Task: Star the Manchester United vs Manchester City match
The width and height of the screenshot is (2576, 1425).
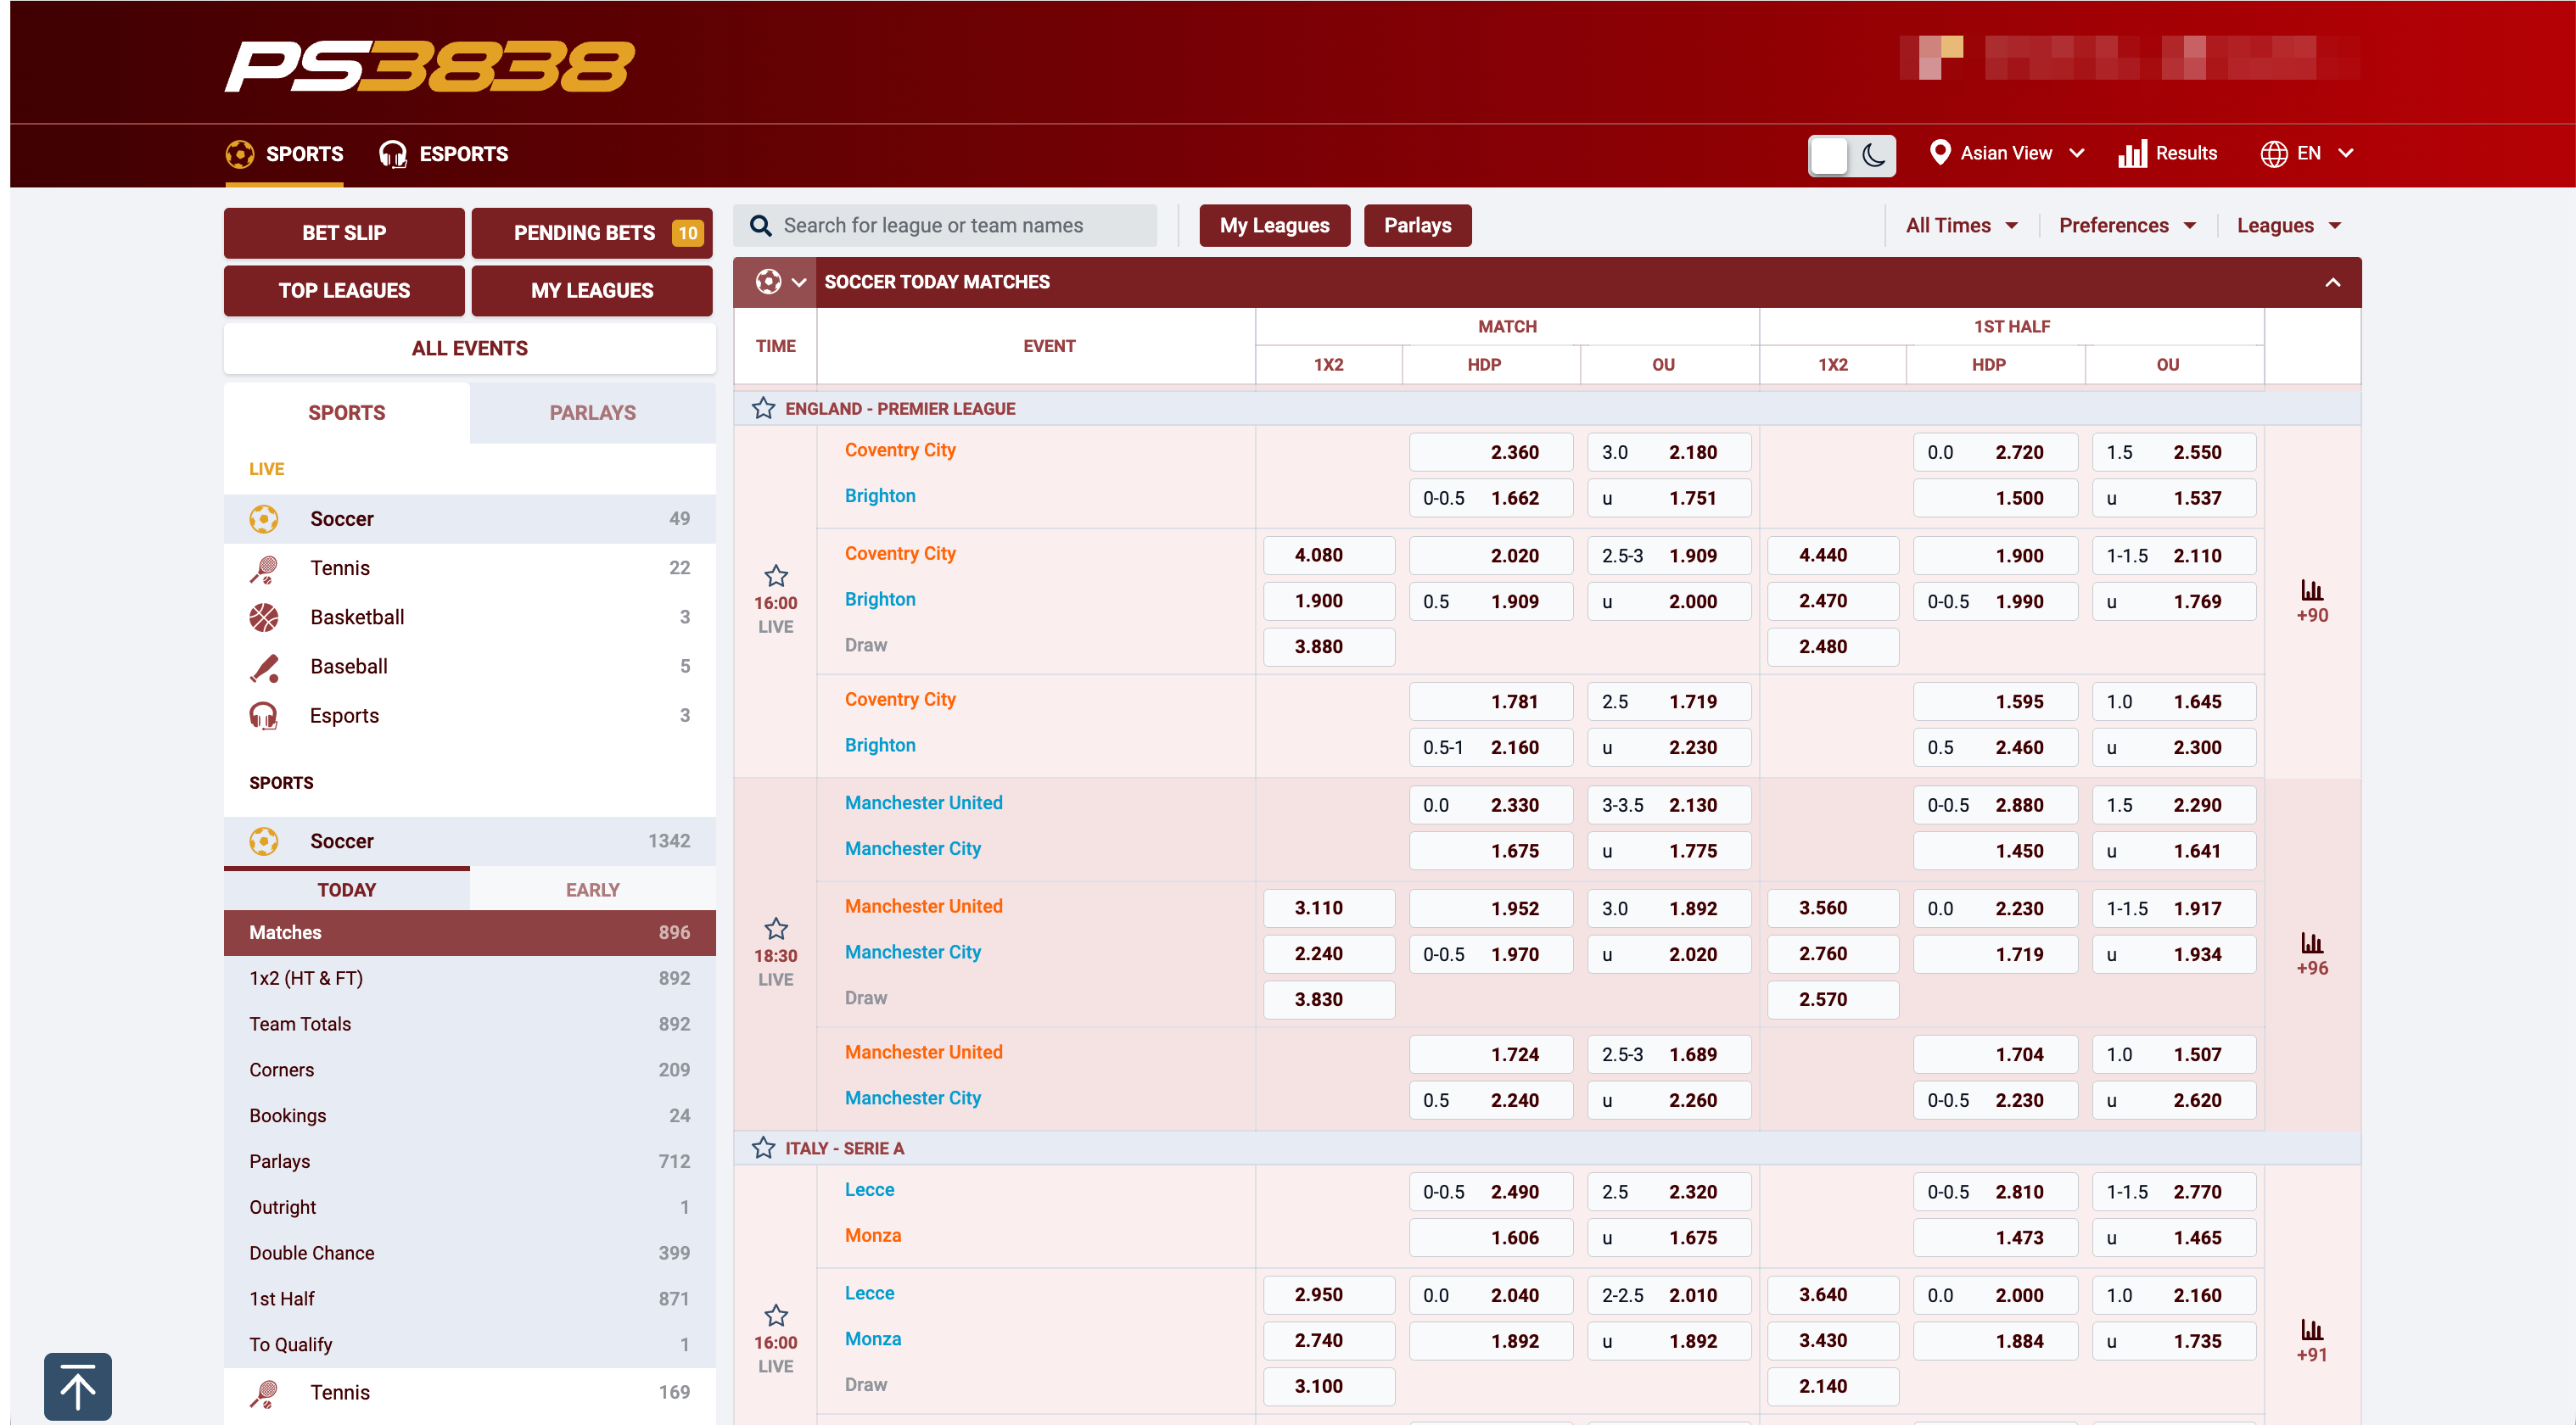Action: click(776, 929)
